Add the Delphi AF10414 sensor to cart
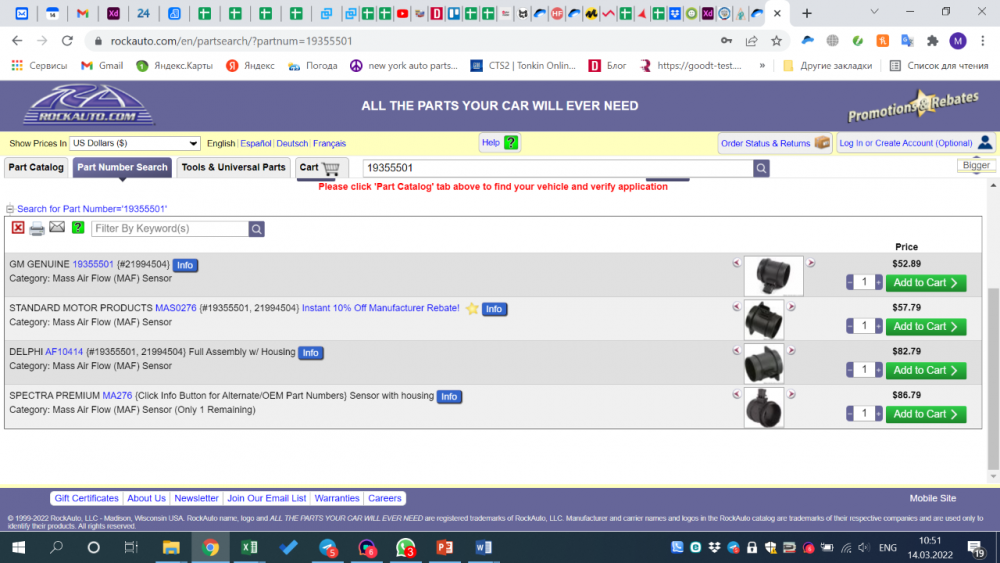 [x=925, y=370]
